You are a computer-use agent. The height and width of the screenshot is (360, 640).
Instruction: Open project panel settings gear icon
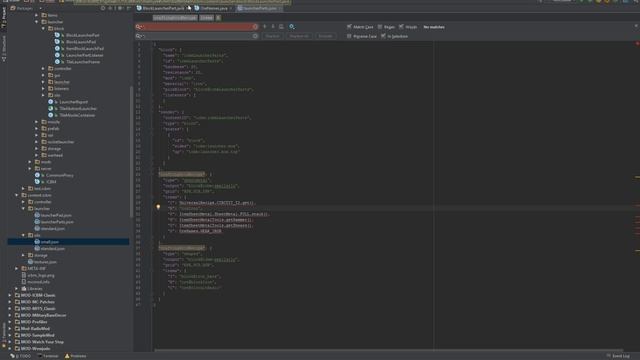(x=120, y=8)
